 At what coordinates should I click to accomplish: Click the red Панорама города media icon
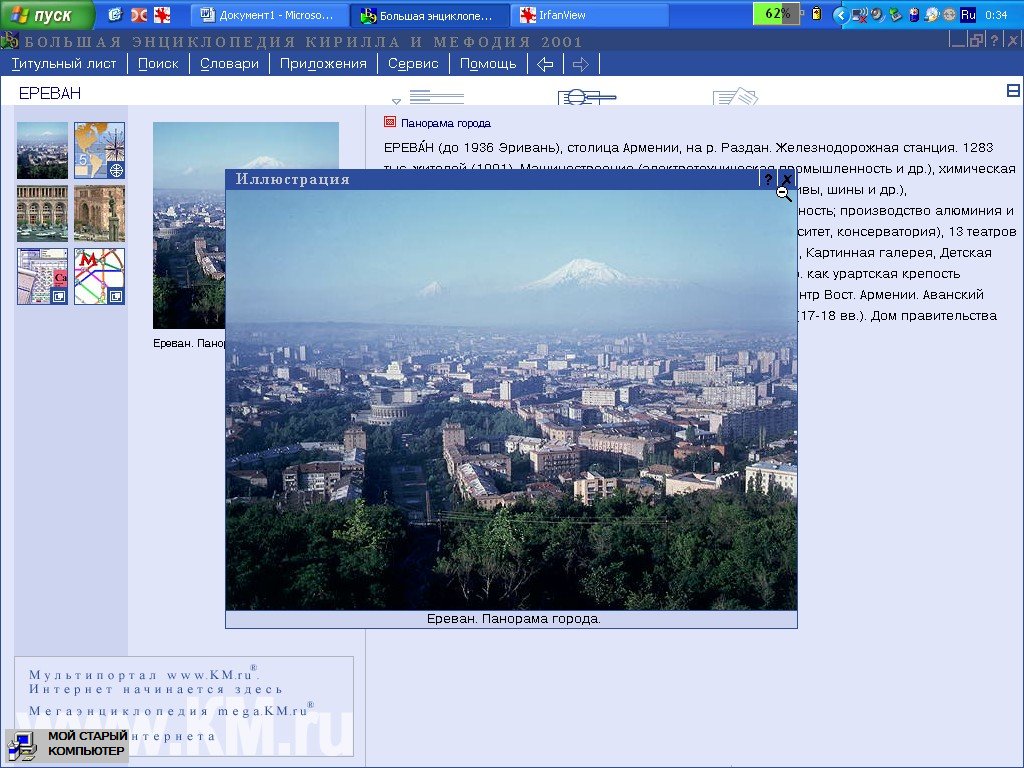click(x=390, y=122)
